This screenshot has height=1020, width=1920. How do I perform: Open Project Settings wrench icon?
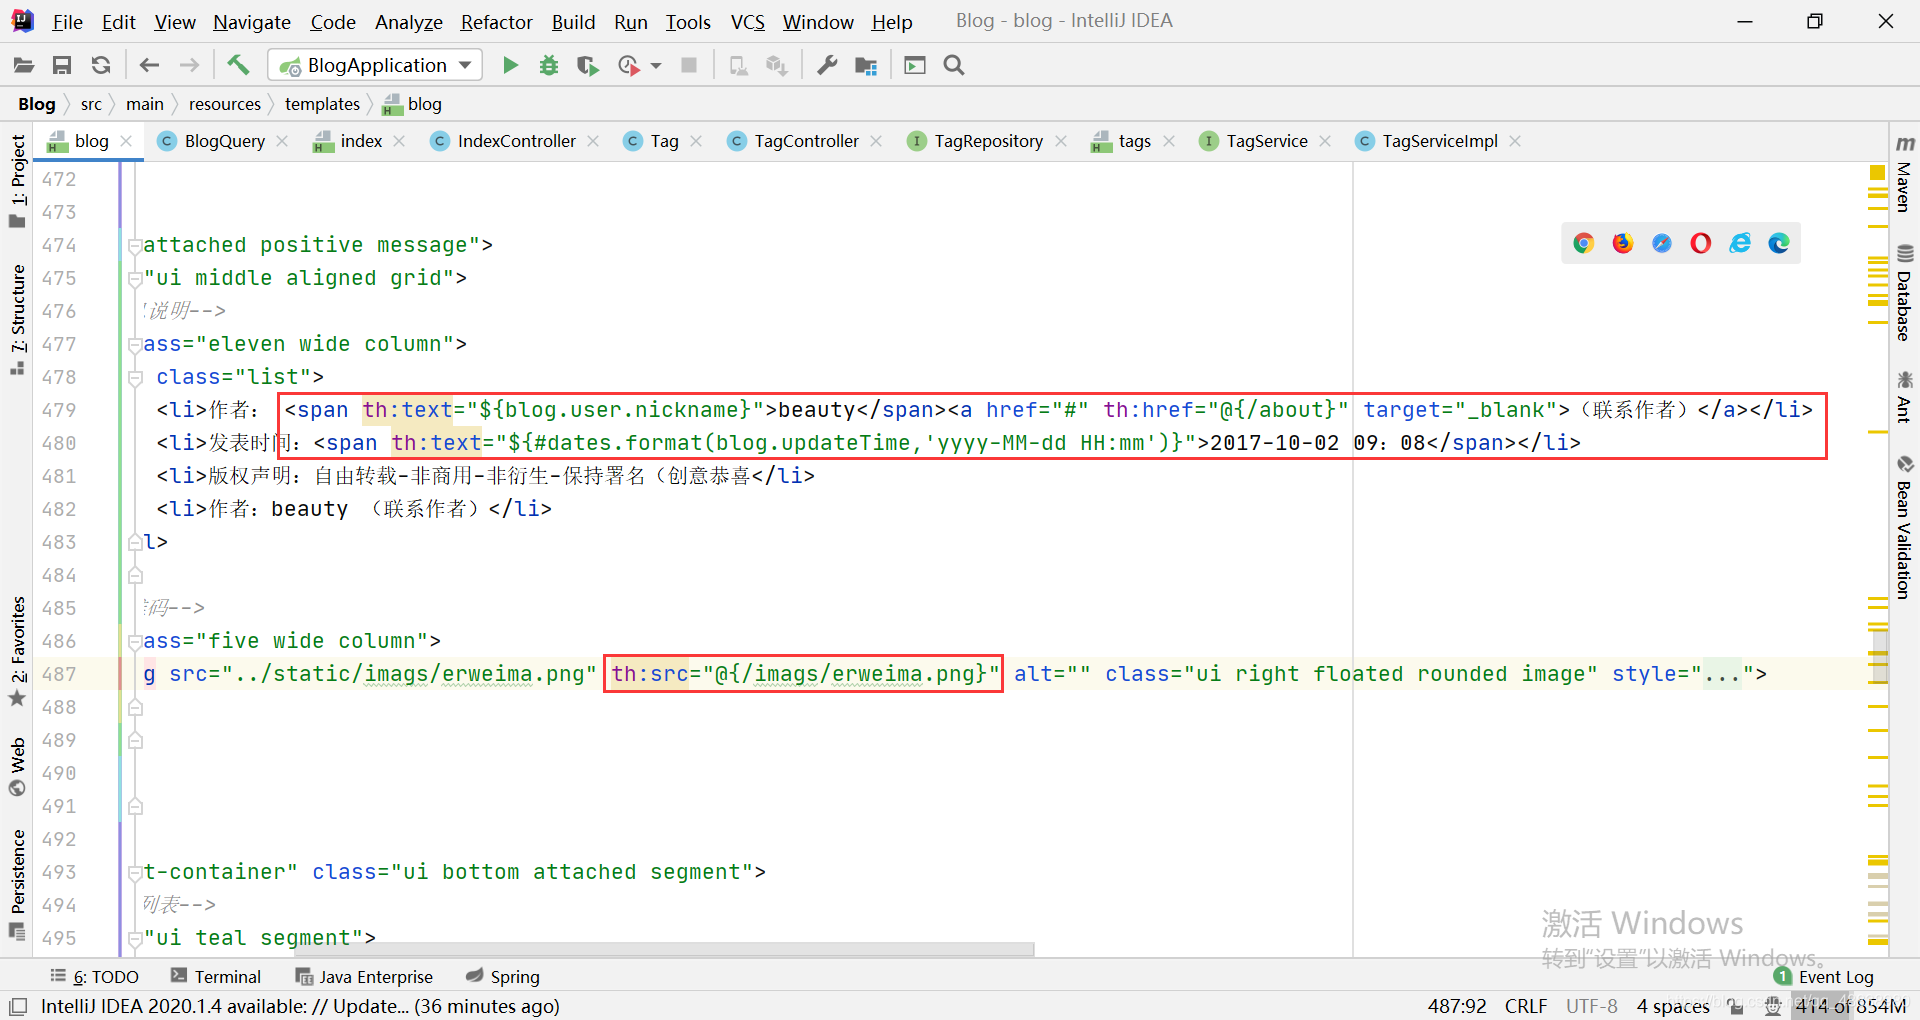pyautogui.click(x=827, y=65)
